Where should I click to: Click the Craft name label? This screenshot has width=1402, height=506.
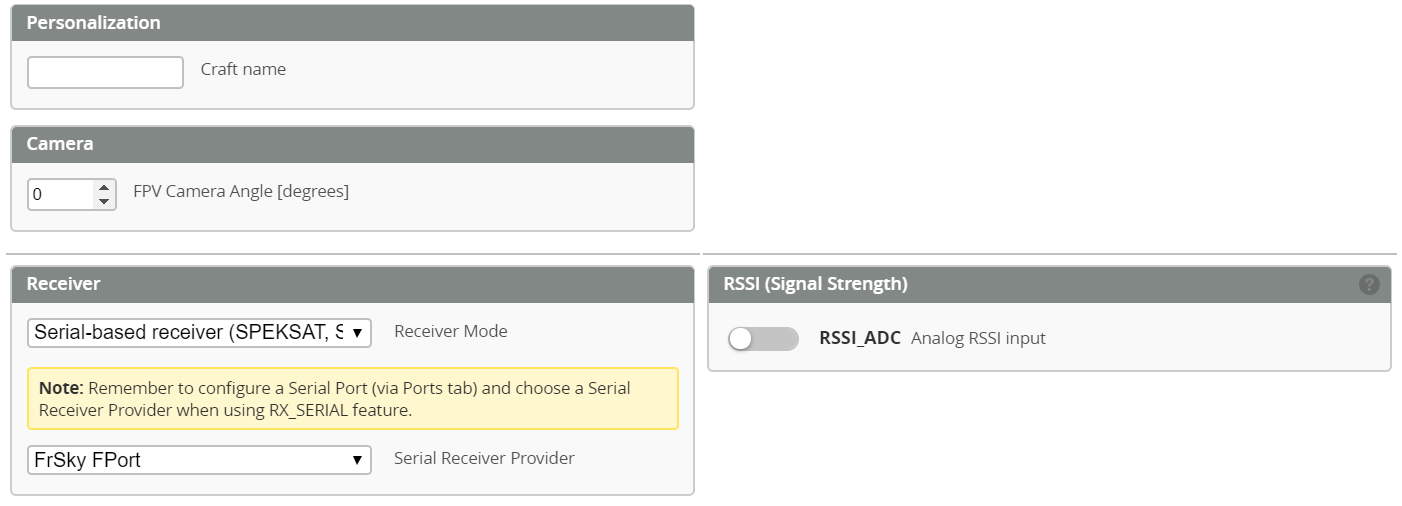click(x=243, y=70)
